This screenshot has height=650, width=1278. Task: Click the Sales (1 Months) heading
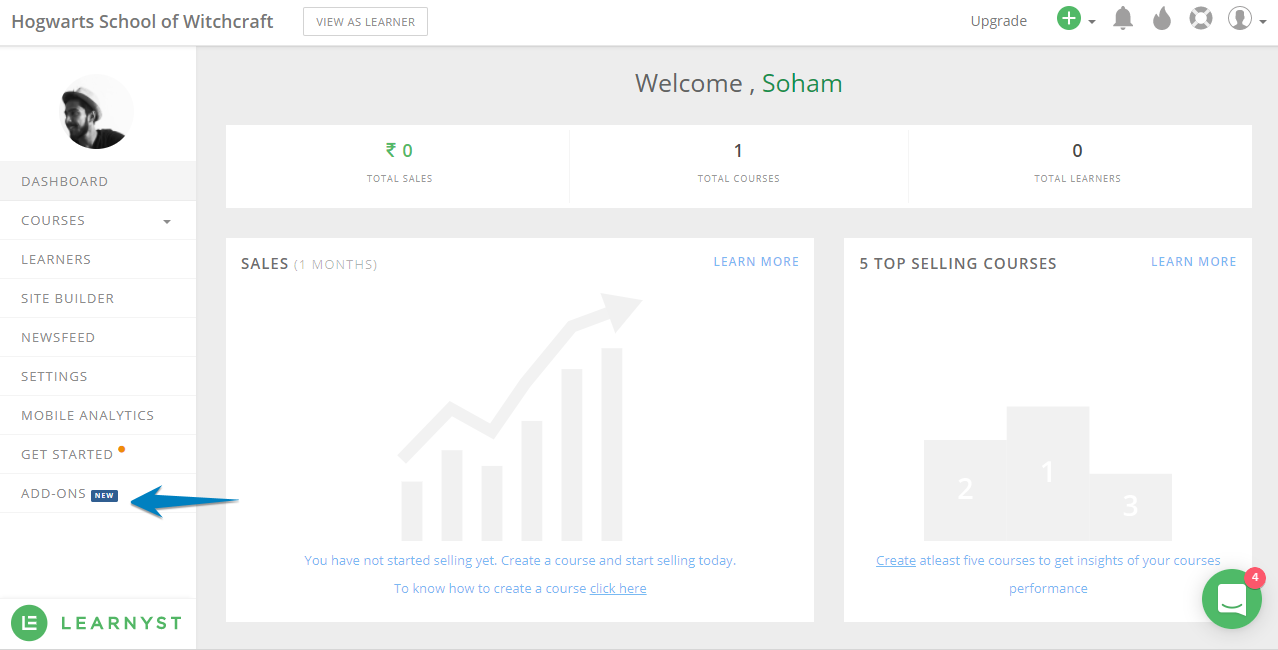coord(309,264)
